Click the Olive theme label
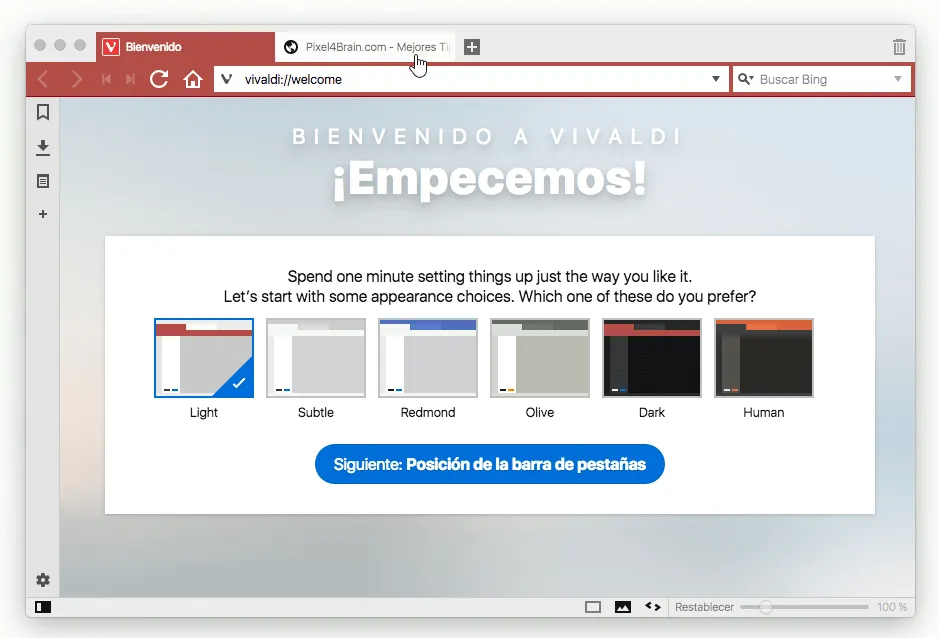The image size is (939, 638). click(540, 412)
